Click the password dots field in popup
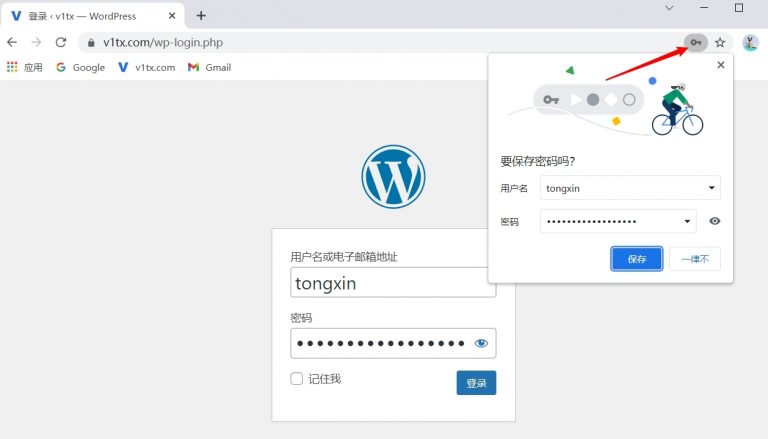This screenshot has height=439, width=768. pos(618,221)
